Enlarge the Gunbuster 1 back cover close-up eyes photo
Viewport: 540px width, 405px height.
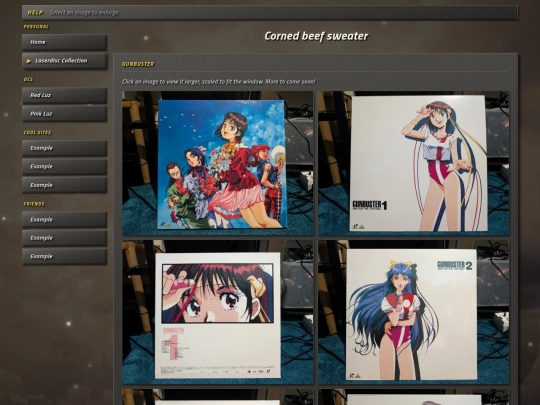(x=218, y=312)
